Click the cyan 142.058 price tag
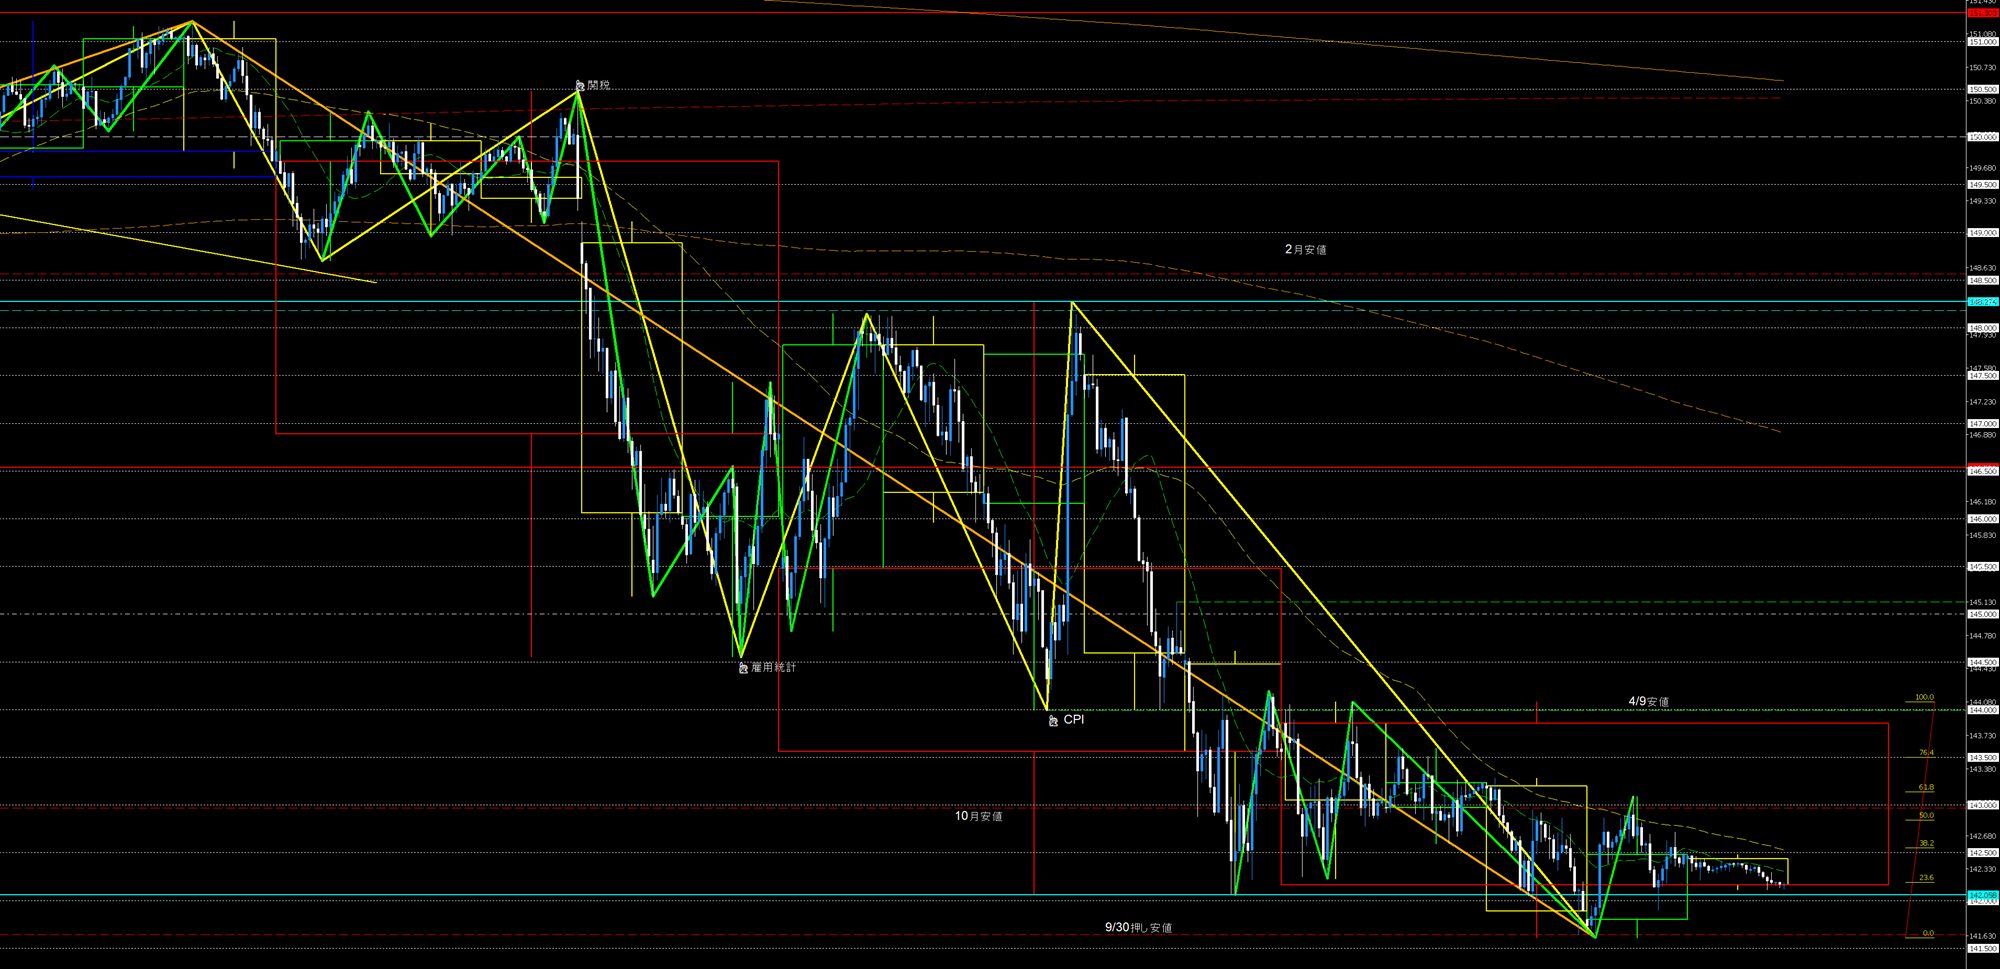The height and width of the screenshot is (969, 2000). point(1982,895)
